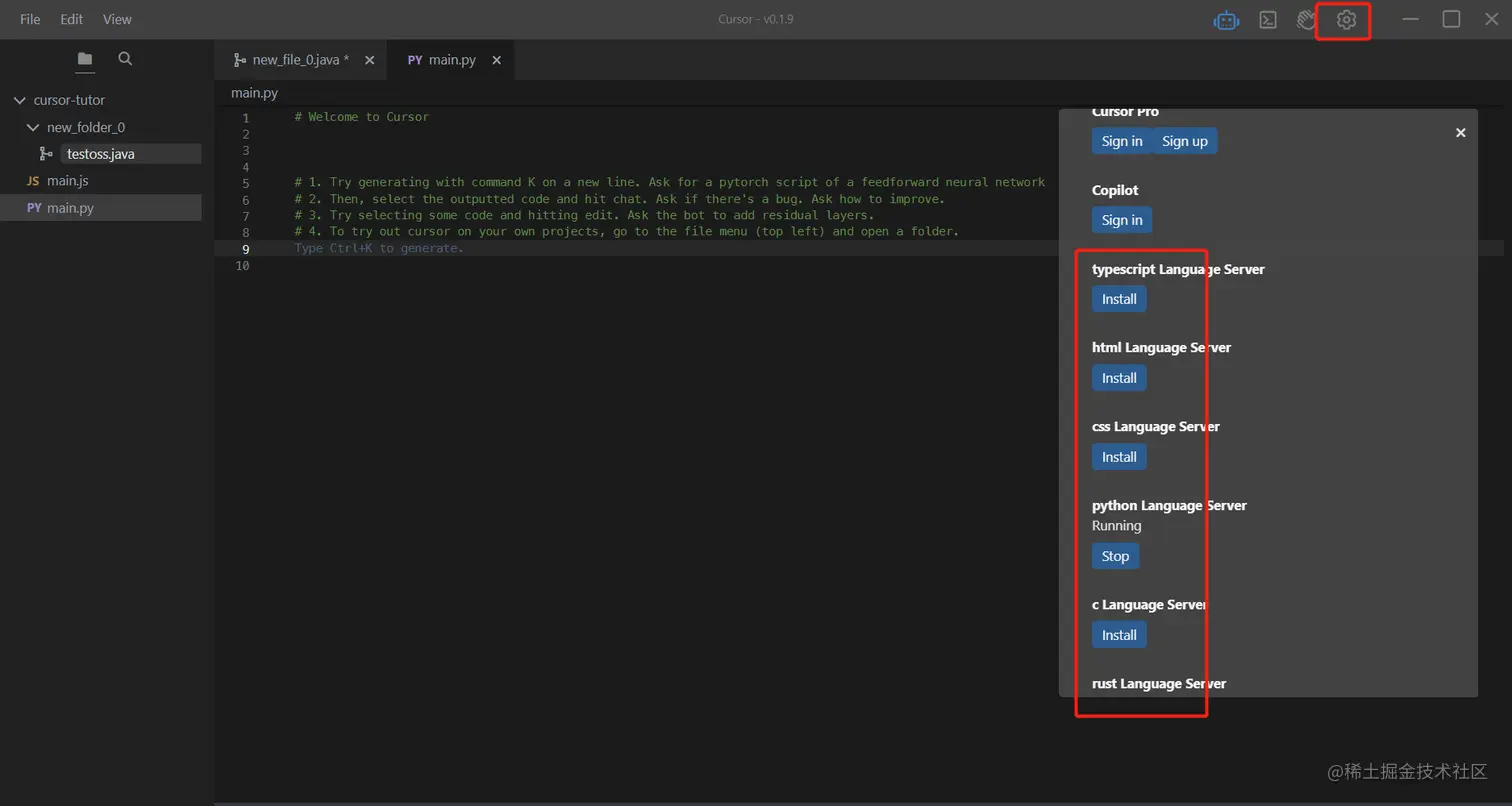Select main.py in the file tree
The height and width of the screenshot is (806, 1512).
click(x=101, y=208)
